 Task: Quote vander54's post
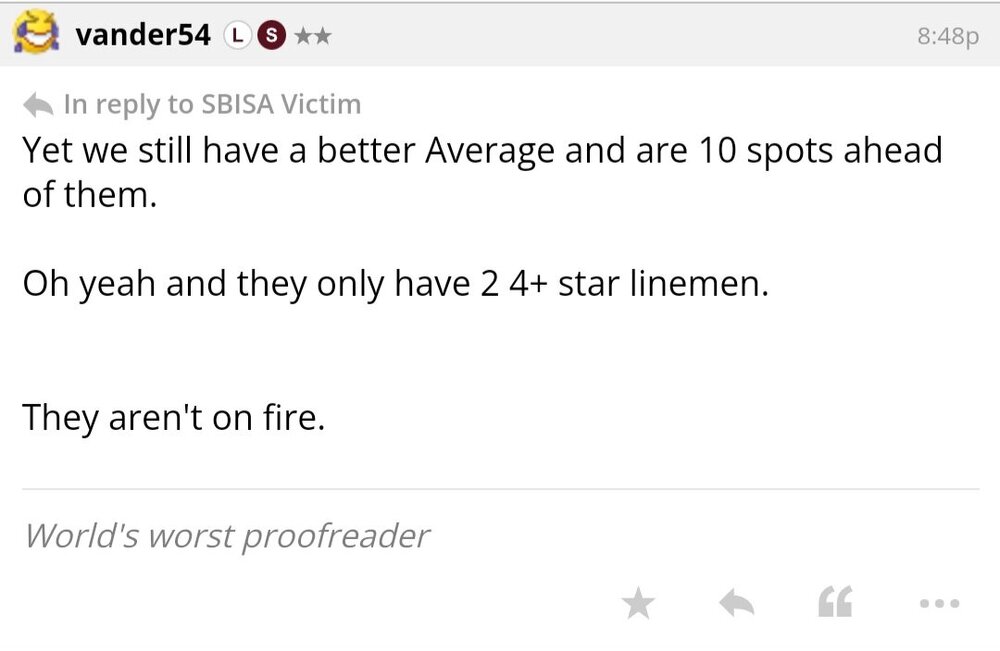pos(836,602)
